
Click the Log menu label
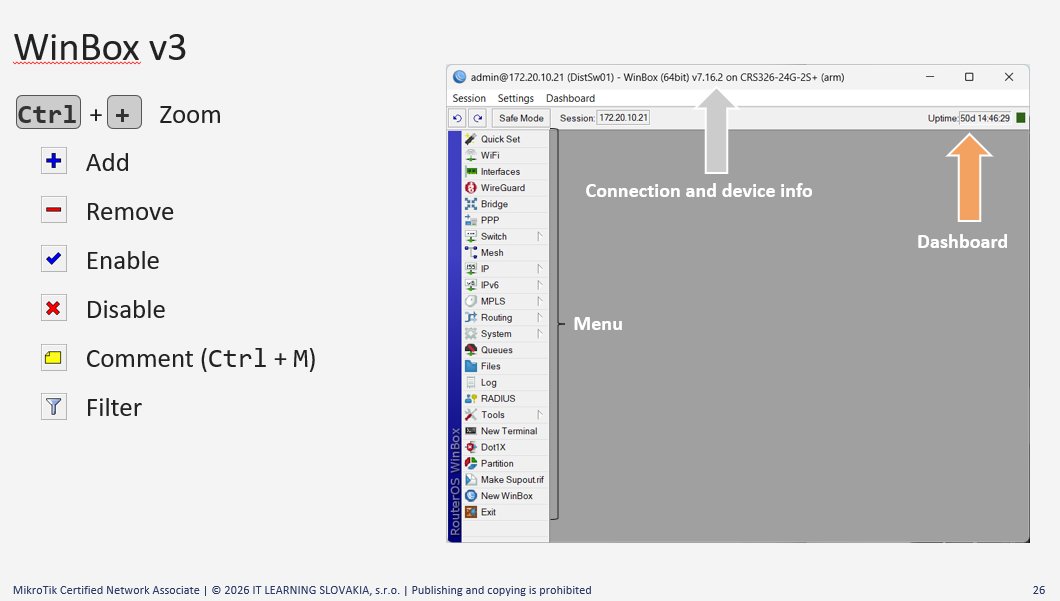[489, 382]
